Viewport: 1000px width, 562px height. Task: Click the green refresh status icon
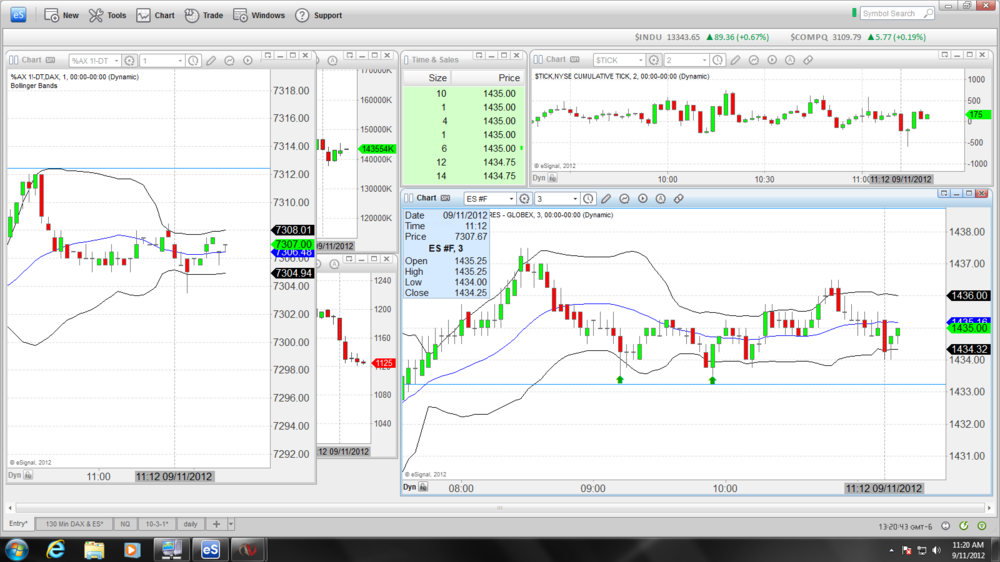pyautogui.click(x=964, y=526)
